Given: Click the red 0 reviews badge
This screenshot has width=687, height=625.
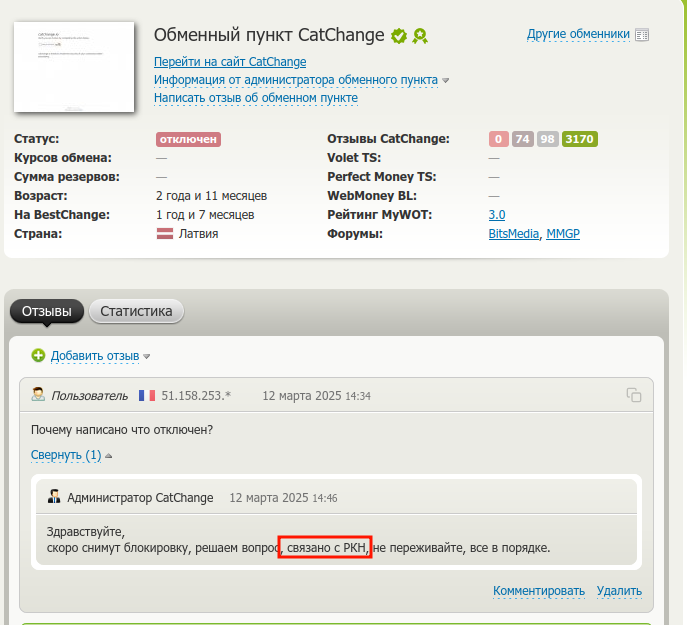Looking at the screenshot, I should pos(499,139).
